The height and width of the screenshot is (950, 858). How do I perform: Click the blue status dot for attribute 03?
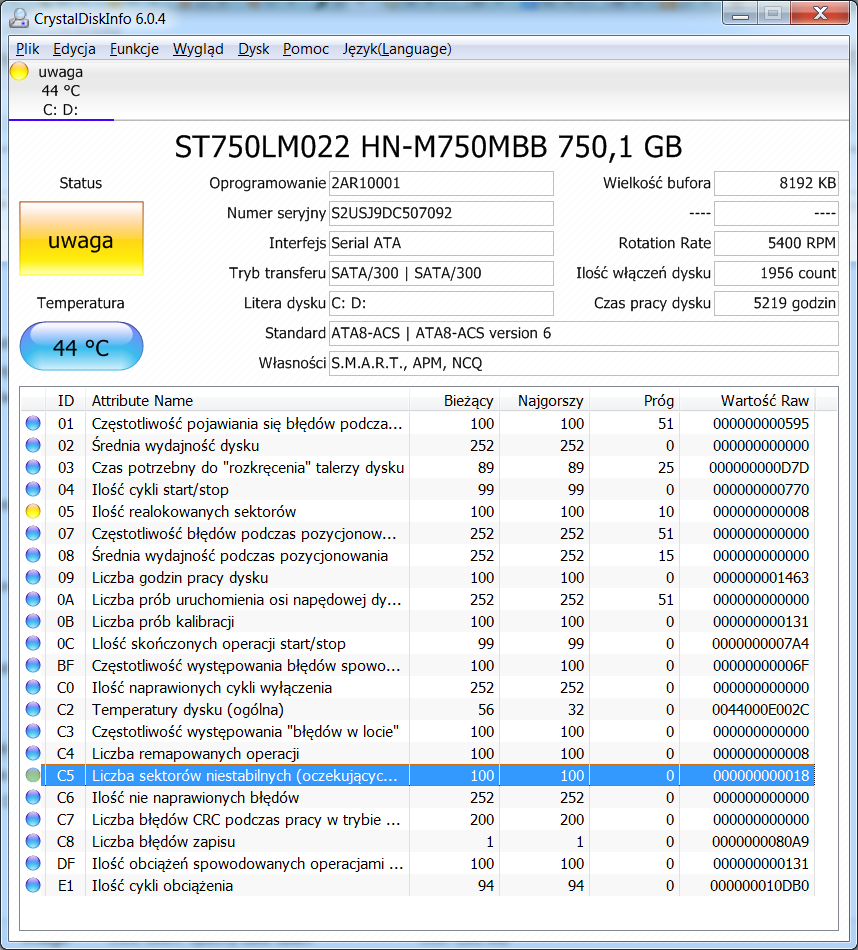click(33, 467)
